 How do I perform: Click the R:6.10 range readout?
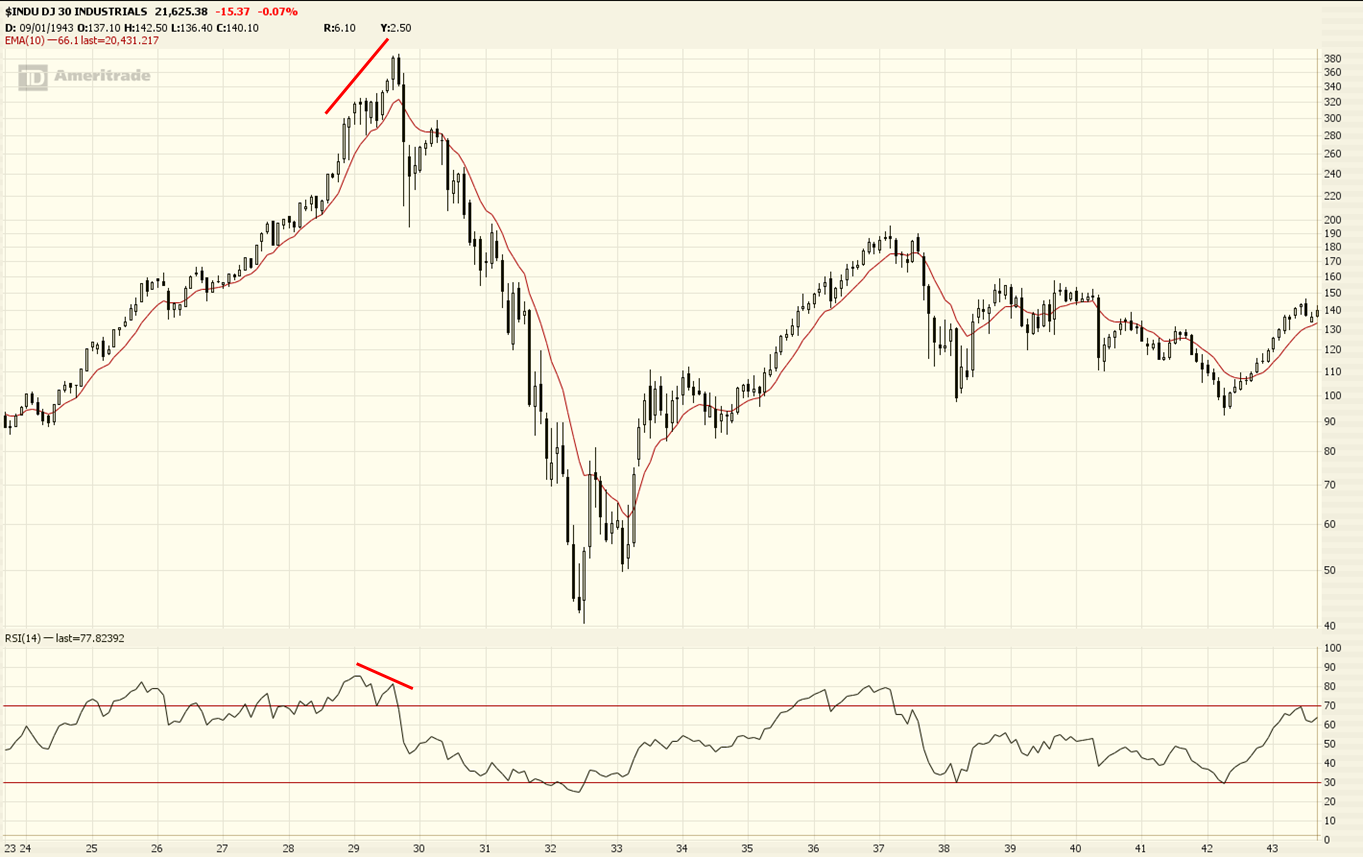(x=340, y=28)
